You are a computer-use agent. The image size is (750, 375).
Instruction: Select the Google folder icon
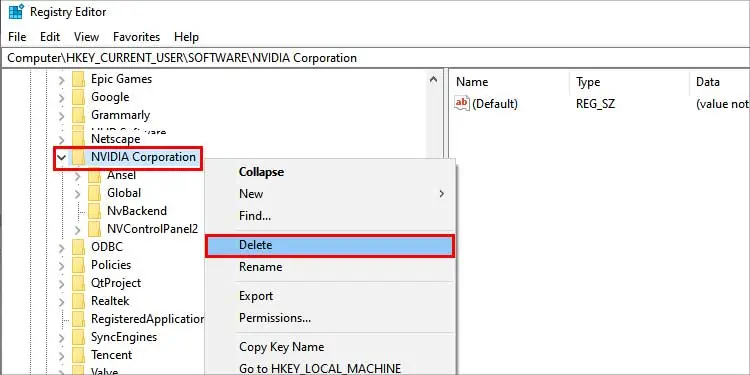point(78,97)
